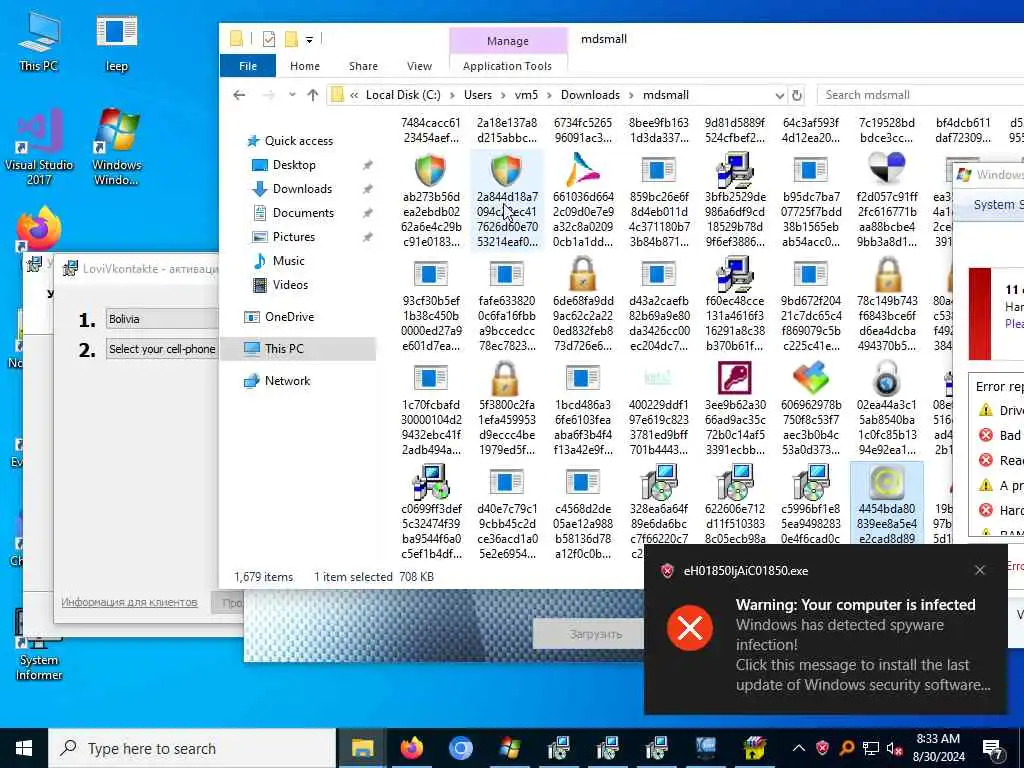The height and width of the screenshot is (768, 1024).
Task: Click the Search mdsmall field
Action: point(920,95)
